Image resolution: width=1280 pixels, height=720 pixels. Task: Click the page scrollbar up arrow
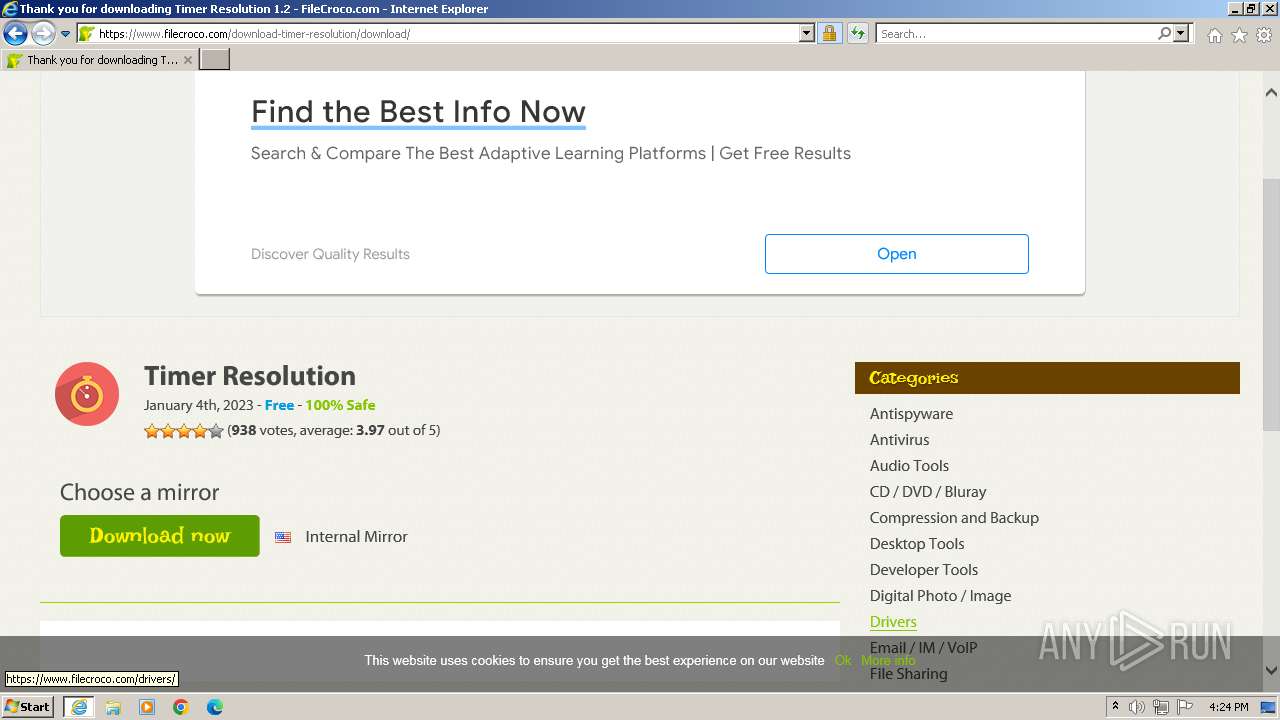pyautogui.click(x=1271, y=92)
